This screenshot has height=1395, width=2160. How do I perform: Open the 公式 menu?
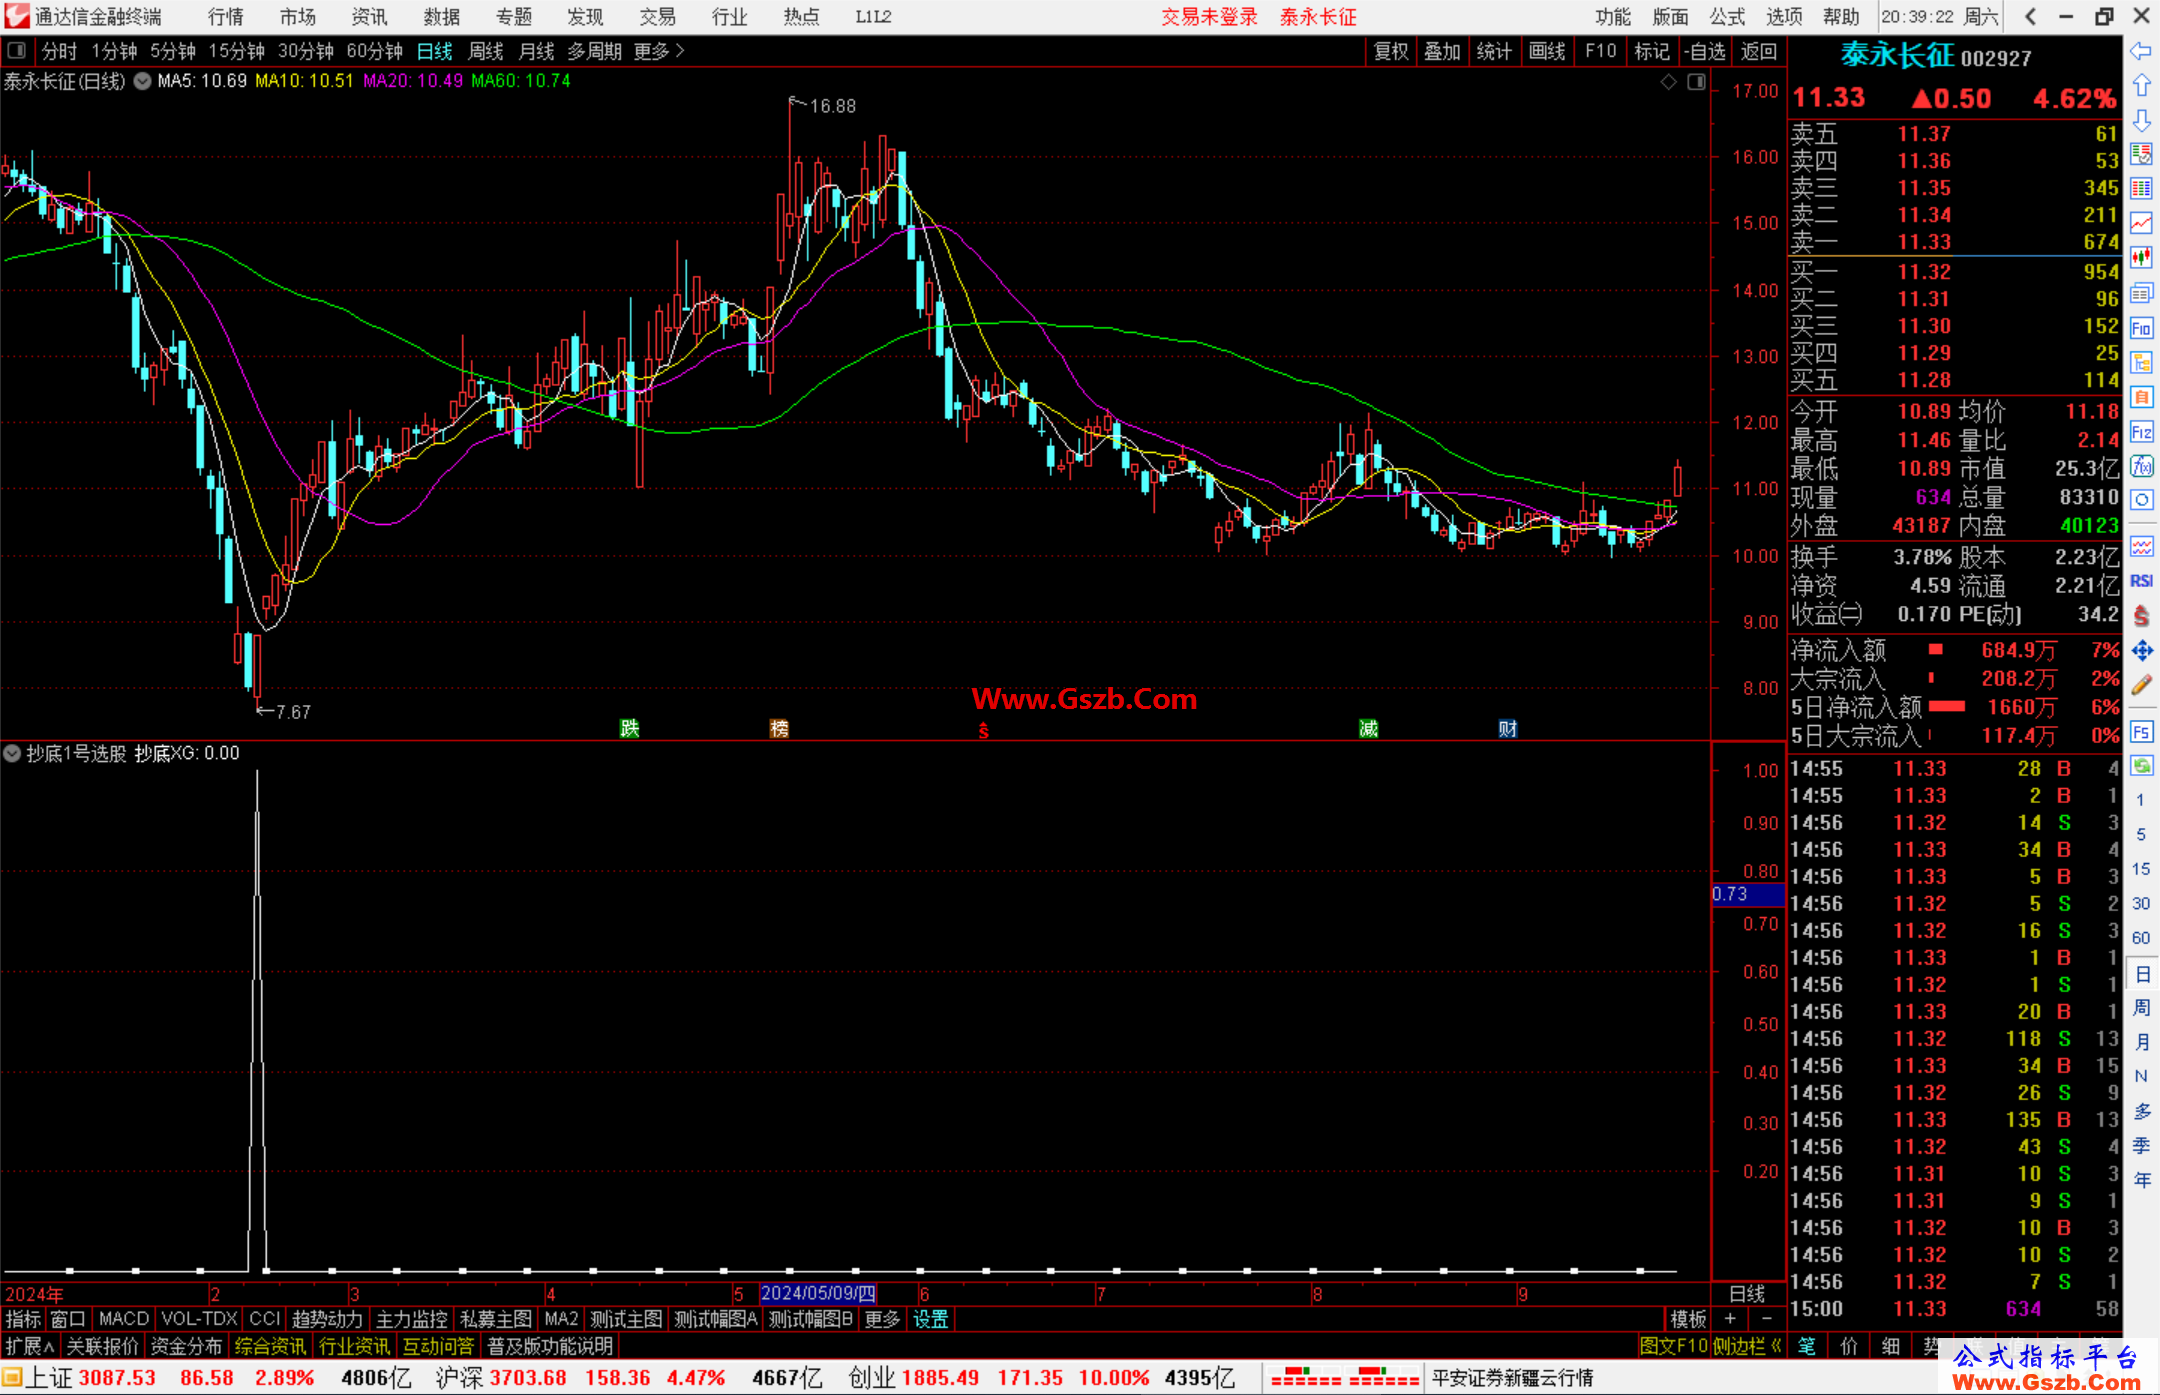[x=1727, y=17]
